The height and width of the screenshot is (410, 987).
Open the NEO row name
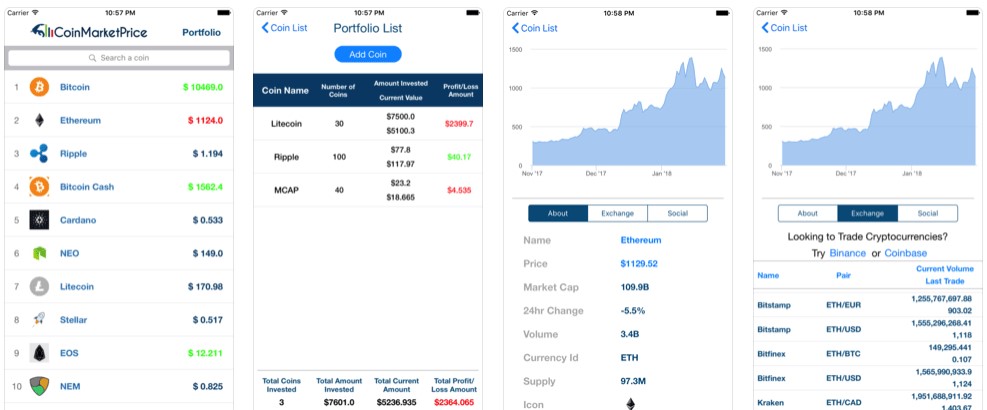pyautogui.click(x=69, y=253)
